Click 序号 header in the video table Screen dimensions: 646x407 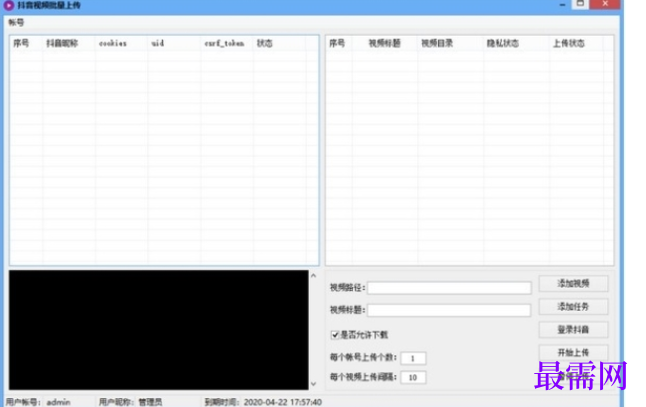[339, 43]
